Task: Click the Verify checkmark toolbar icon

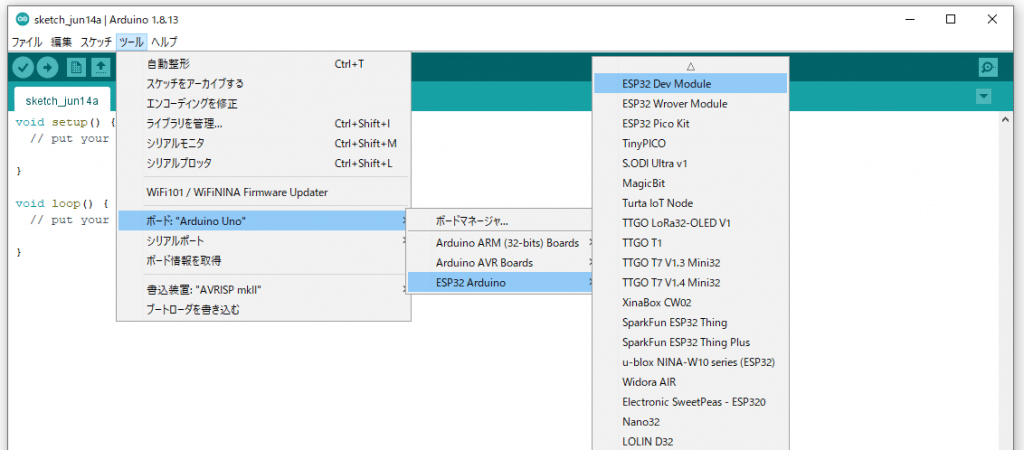Action: pyautogui.click(x=22, y=67)
